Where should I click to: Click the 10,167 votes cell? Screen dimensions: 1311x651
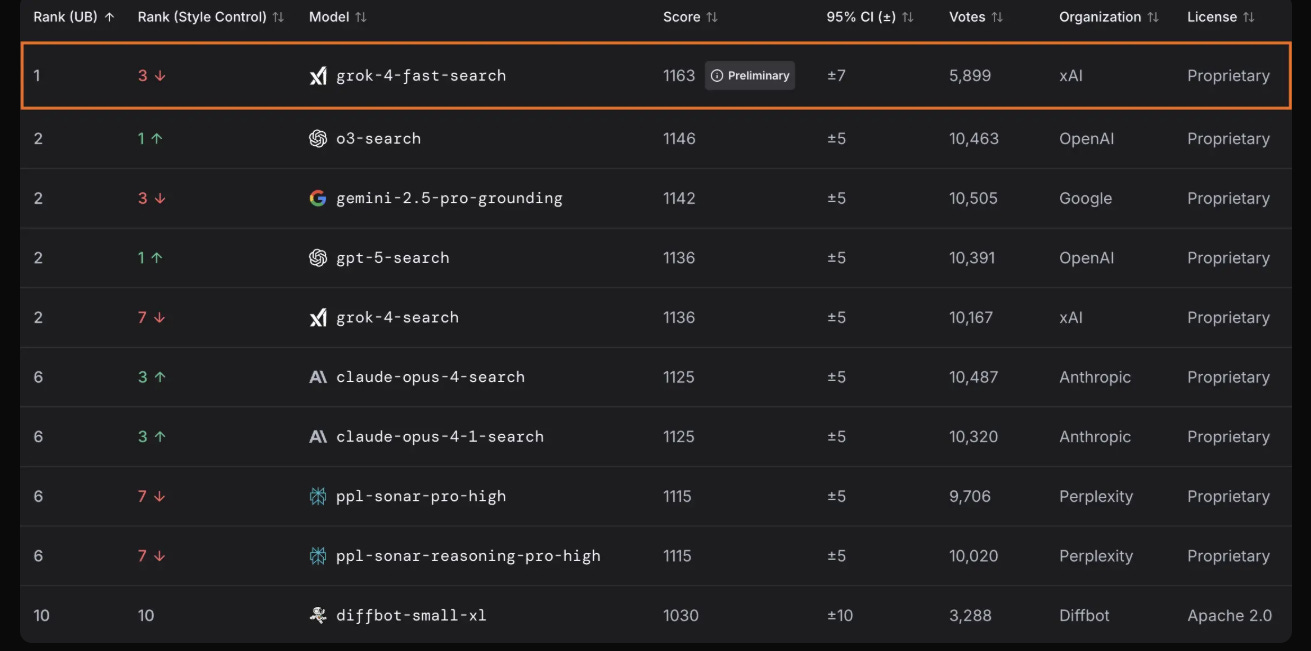pyautogui.click(x=972, y=318)
